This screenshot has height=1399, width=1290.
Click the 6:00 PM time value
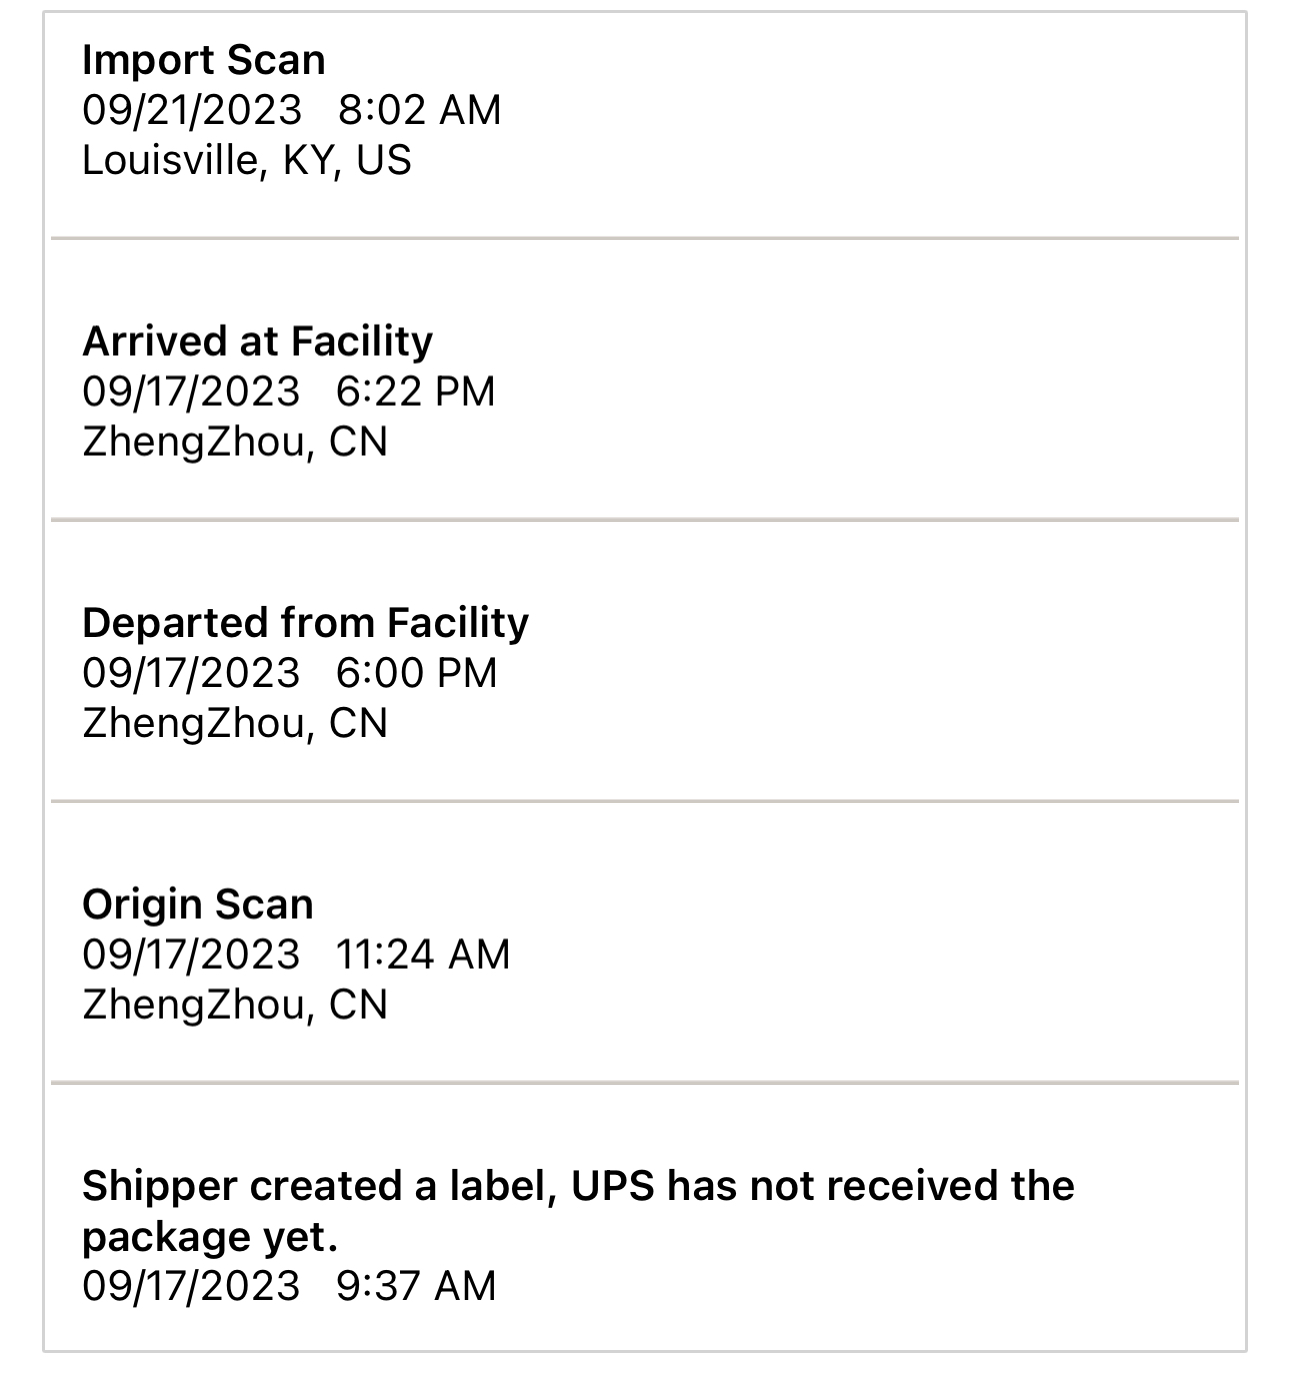pos(417,673)
